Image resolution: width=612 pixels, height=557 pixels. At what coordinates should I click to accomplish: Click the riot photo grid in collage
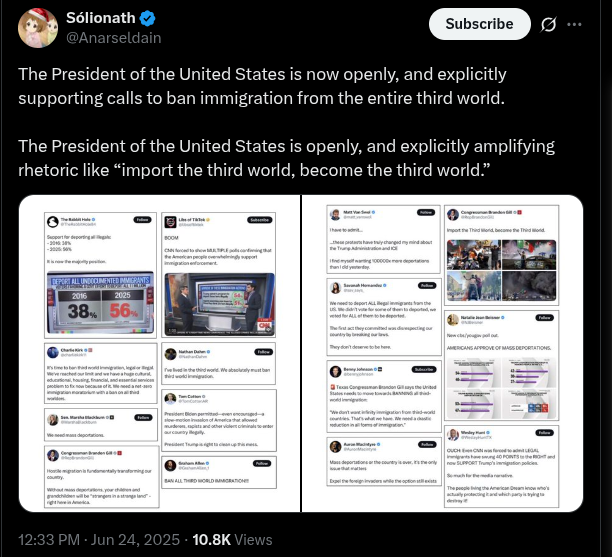pos(501,270)
